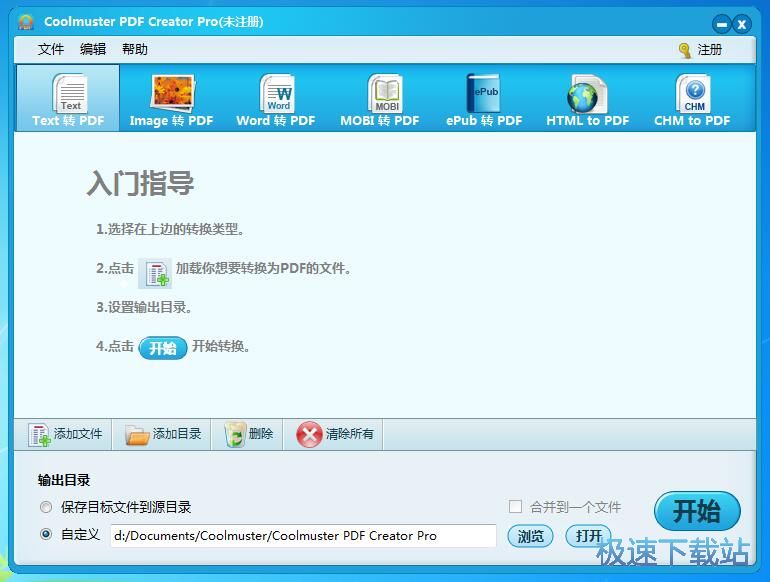Screen dimensions: 770x582
Task: Open the 文件 menu
Action: (x=51, y=49)
